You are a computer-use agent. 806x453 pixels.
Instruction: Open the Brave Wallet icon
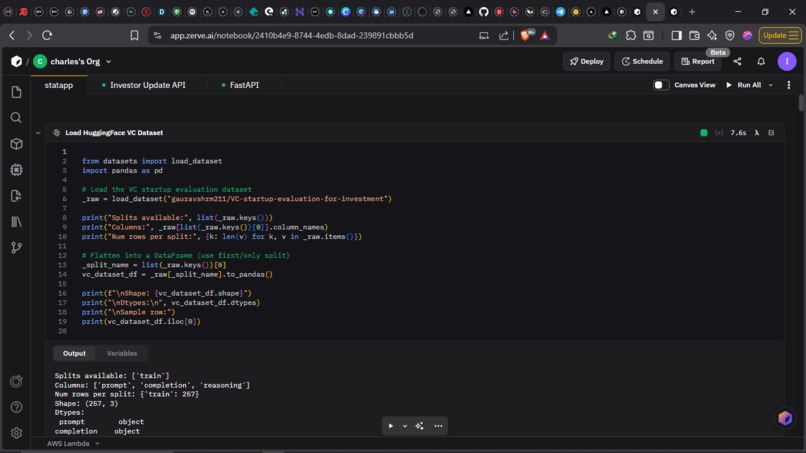(x=694, y=35)
